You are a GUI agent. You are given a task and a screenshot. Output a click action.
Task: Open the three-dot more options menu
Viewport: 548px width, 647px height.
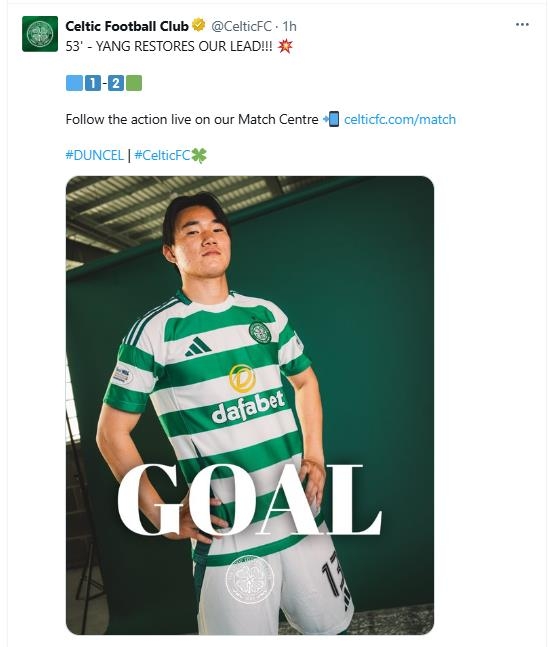(522, 25)
